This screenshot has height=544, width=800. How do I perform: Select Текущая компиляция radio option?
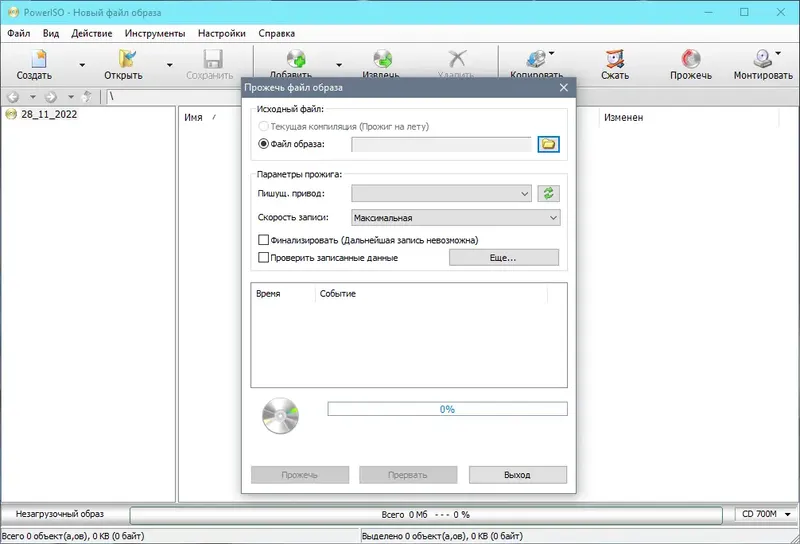(263, 126)
